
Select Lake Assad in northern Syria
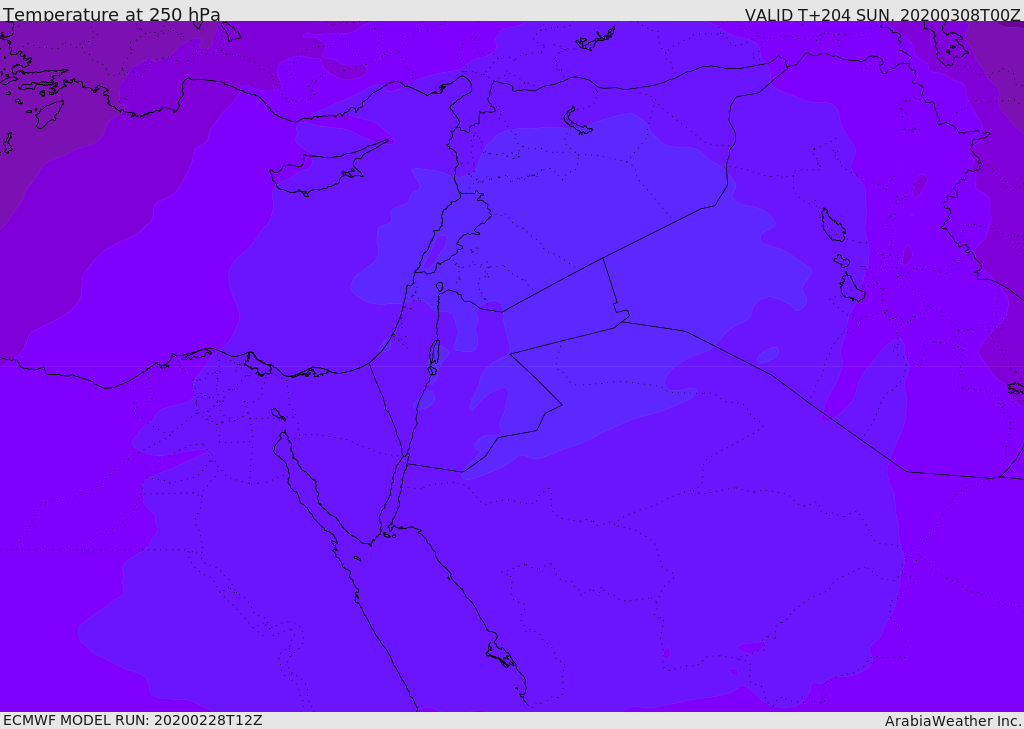click(x=578, y=121)
